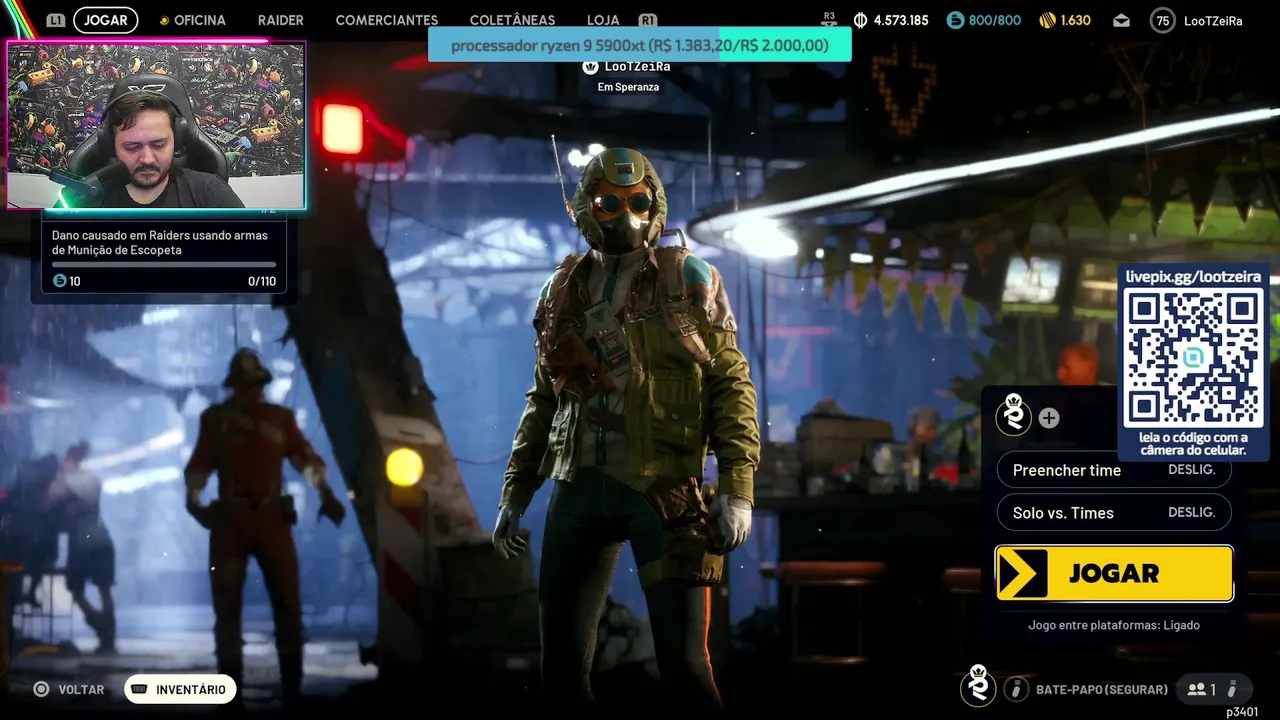
Task: Click the donation goal bar for ryzen 9 5900xt
Action: (x=640, y=45)
